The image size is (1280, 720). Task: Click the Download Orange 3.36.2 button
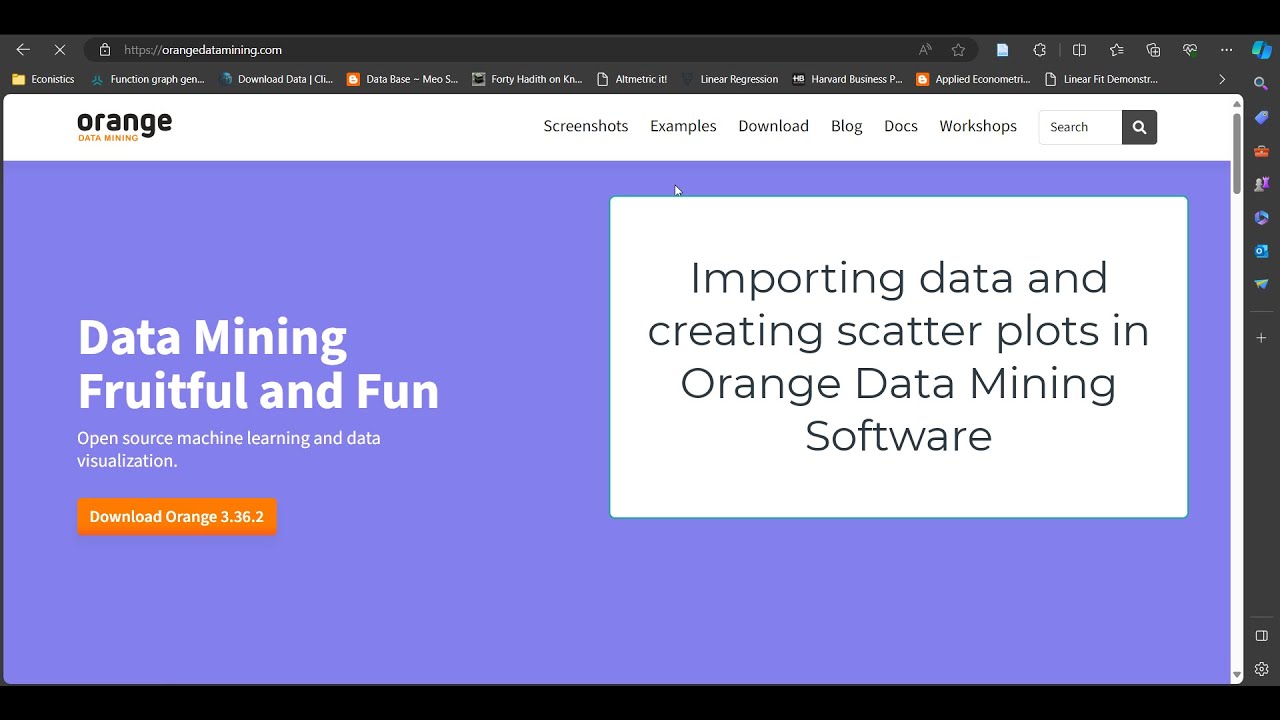177,517
